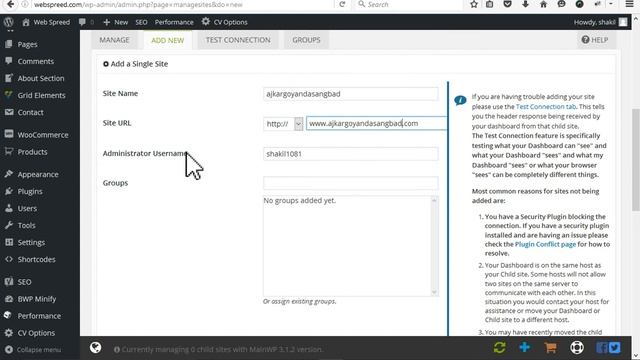Click the lifebuoy support icon in footer
This screenshot has height=360, width=640.
pyautogui.click(x=577, y=348)
